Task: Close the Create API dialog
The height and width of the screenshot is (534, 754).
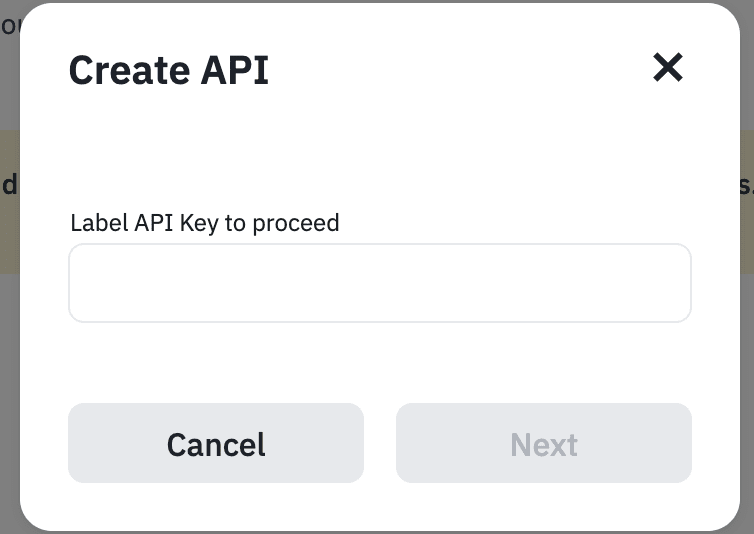Action: (x=667, y=68)
